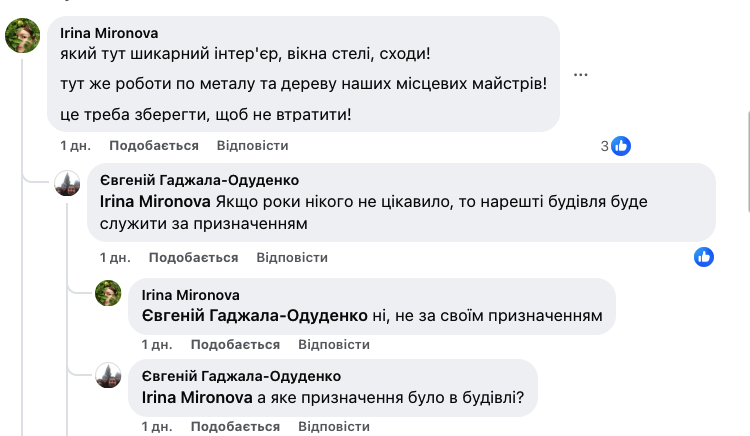Click Irina's small avatar on nested reply
This screenshot has width=750, height=436.
click(x=108, y=294)
